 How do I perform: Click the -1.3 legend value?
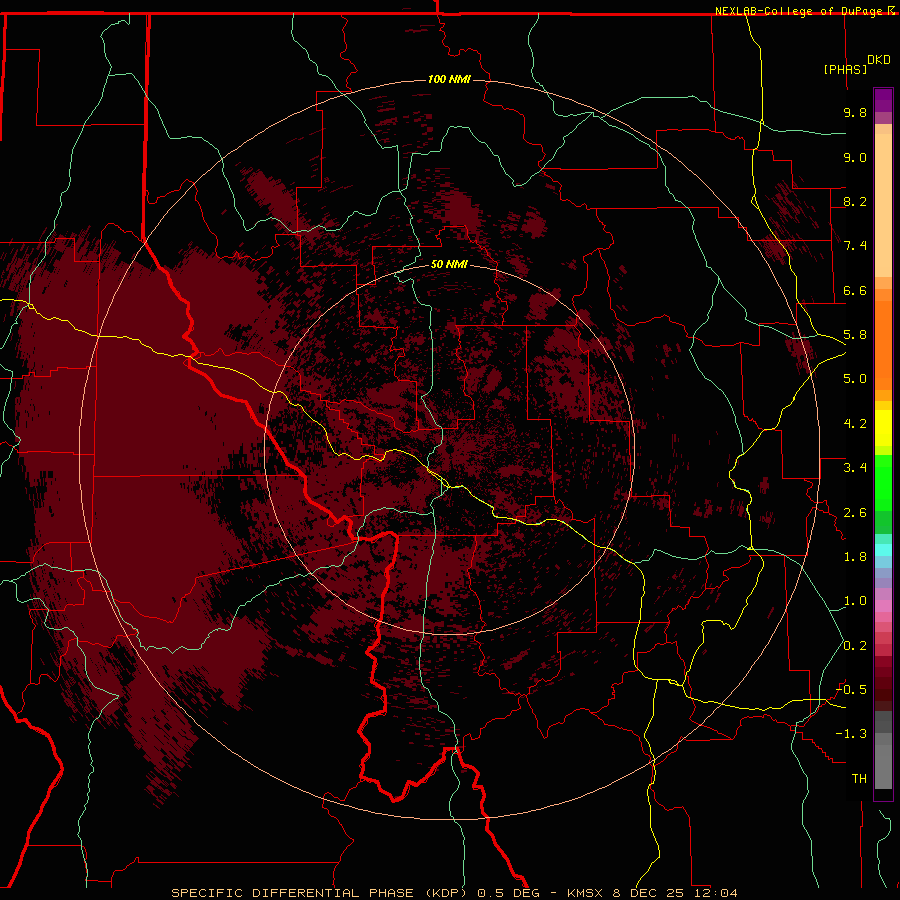coord(852,734)
